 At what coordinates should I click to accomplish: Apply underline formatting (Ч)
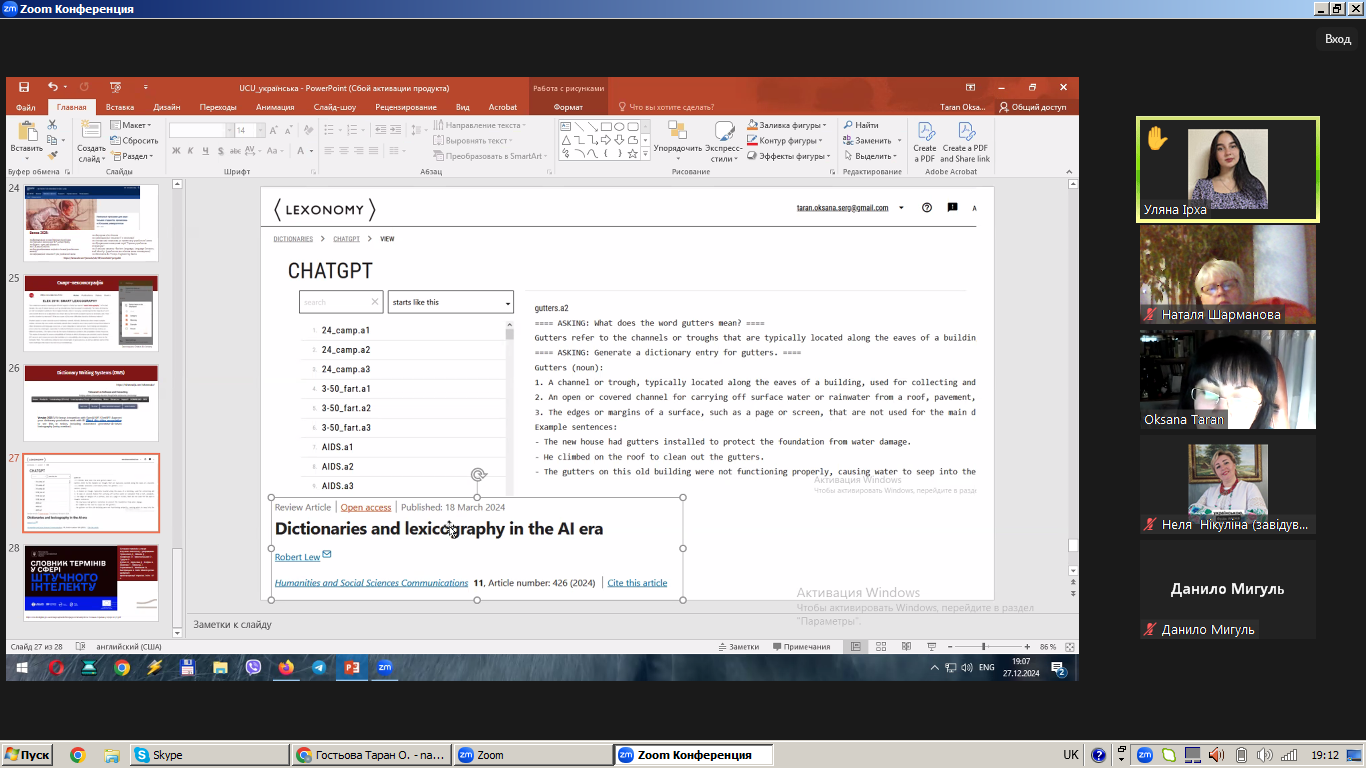pos(204,151)
